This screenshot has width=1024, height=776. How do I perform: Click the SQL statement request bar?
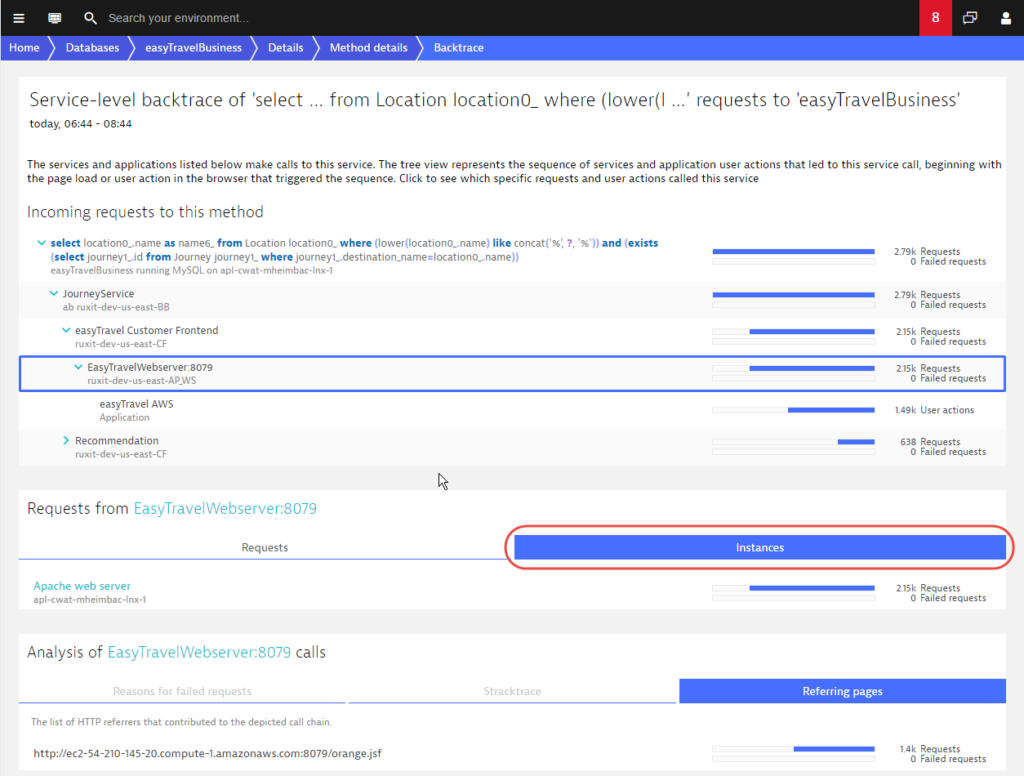point(793,251)
